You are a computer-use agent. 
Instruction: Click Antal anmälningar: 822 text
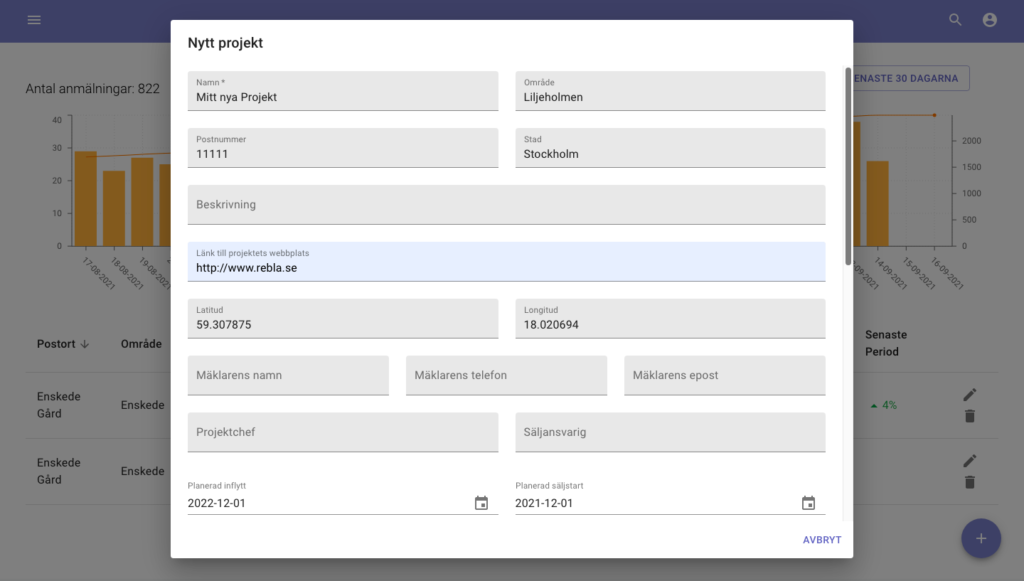tap(93, 89)
